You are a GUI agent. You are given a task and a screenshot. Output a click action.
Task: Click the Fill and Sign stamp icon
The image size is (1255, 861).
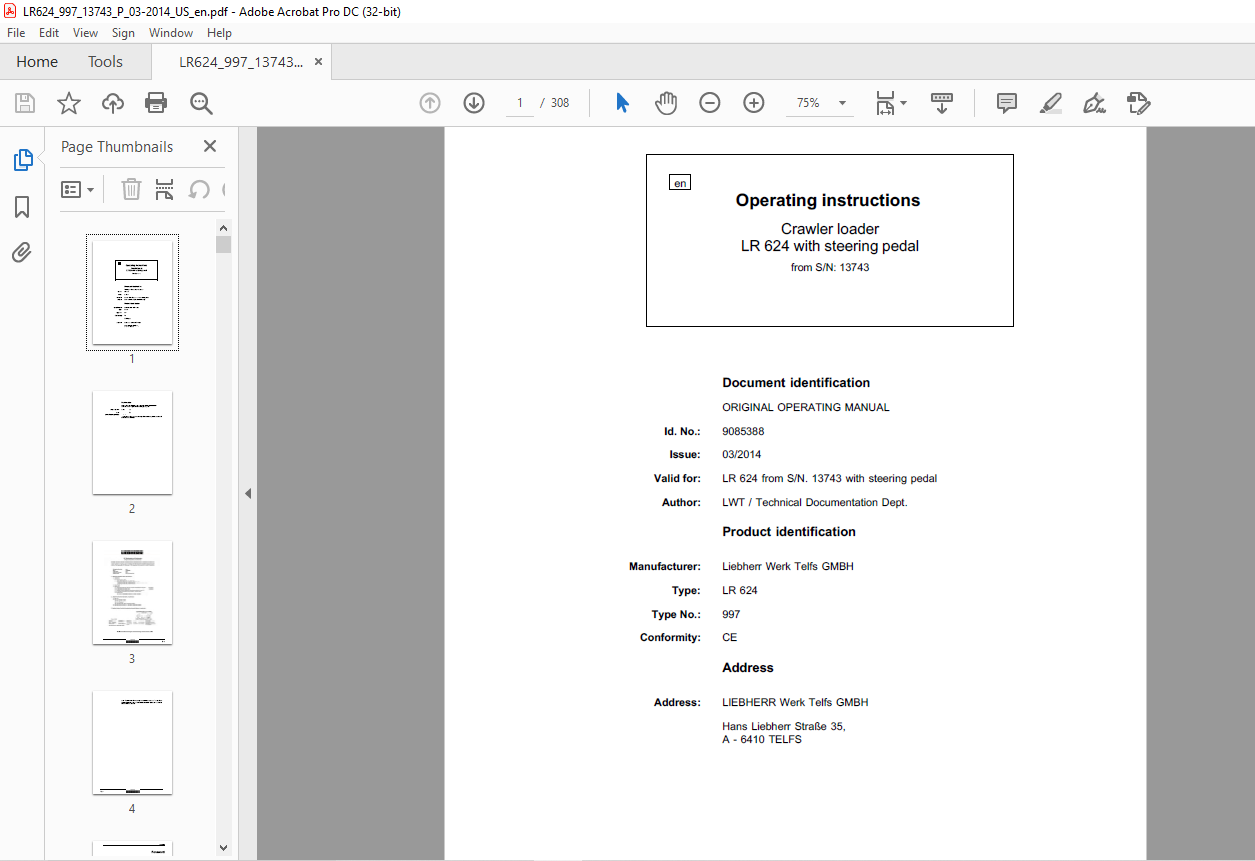click(1139, 103)
